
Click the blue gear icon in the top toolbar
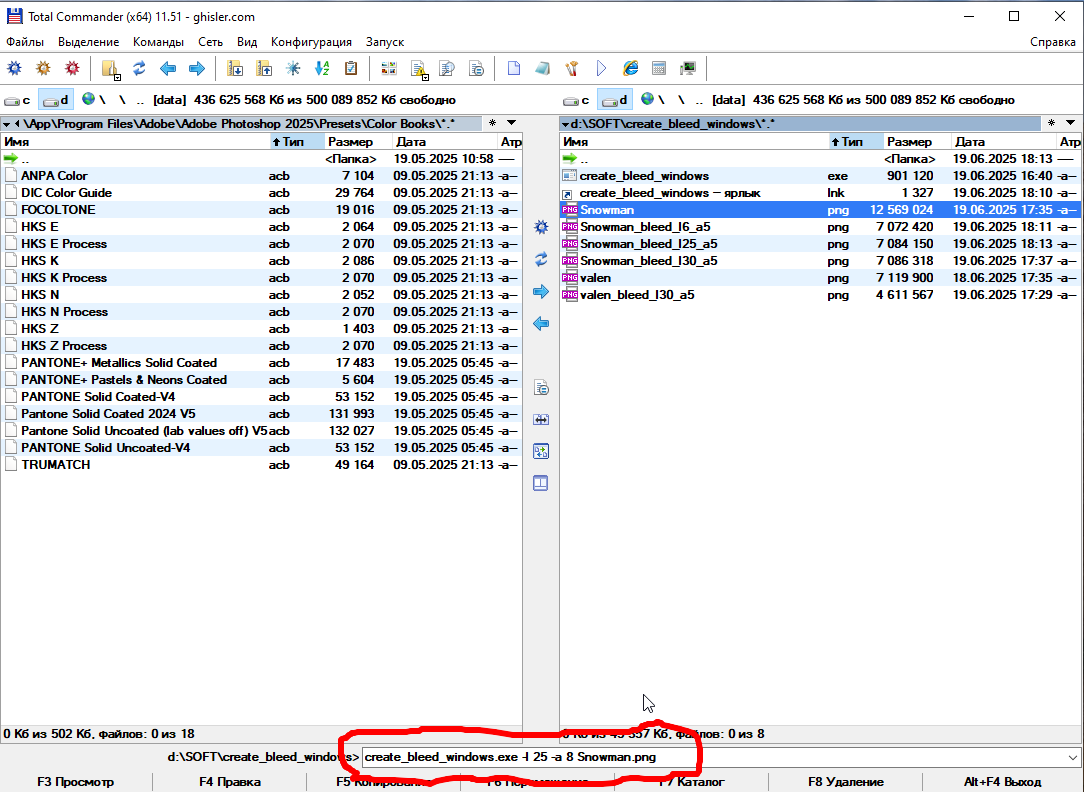(x=15, y=68)
